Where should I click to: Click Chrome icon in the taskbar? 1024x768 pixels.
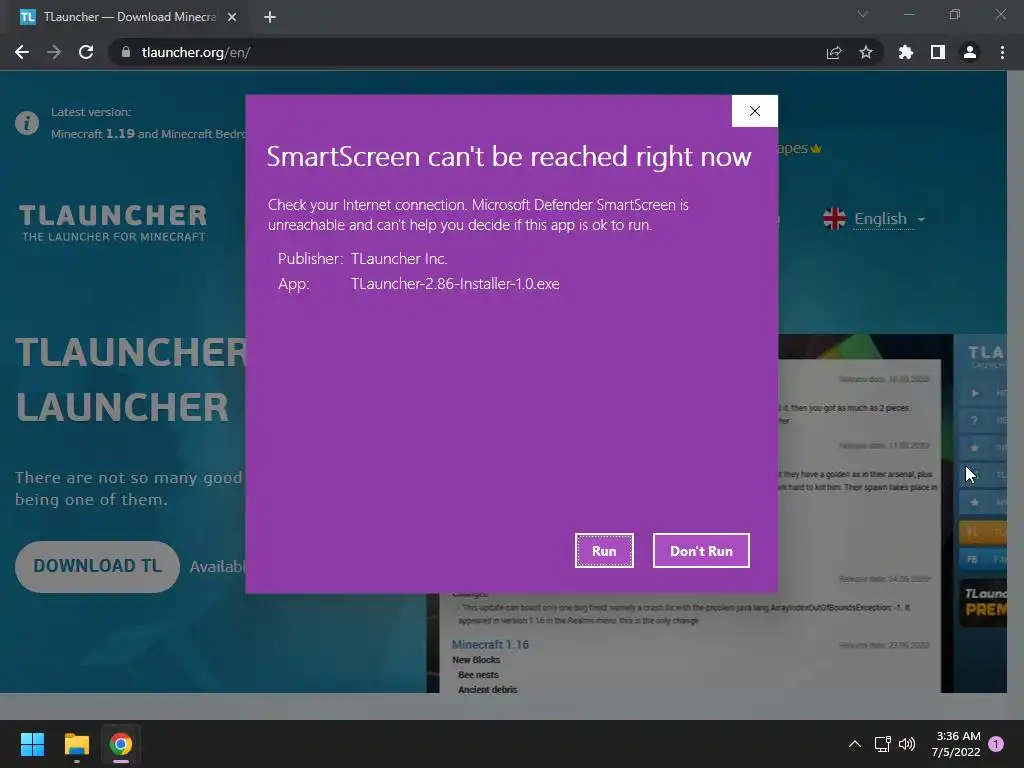coord(121,744)
